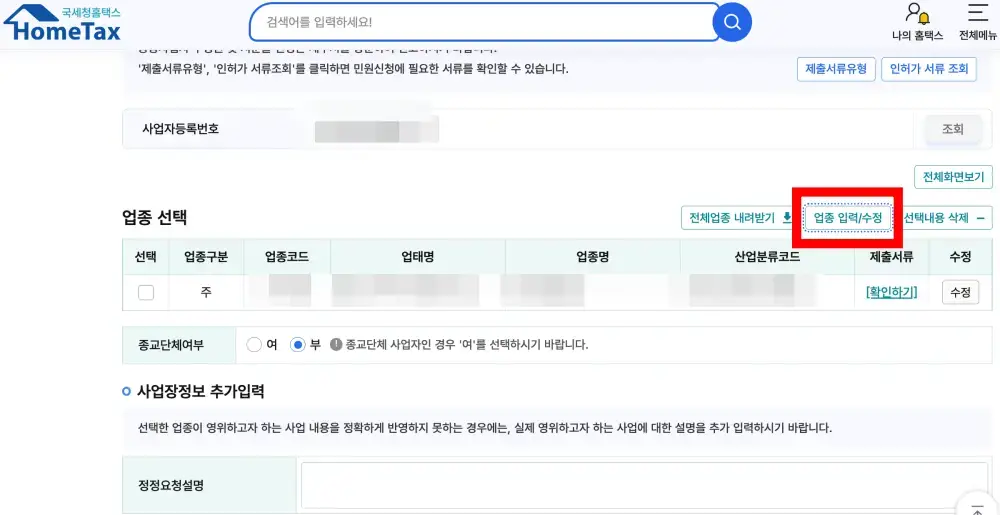Click 업종 입력/수정 button
Image resolution: width=1000 pixels, height=515 pixels.
pyautogui.click(x=848, y=218)
